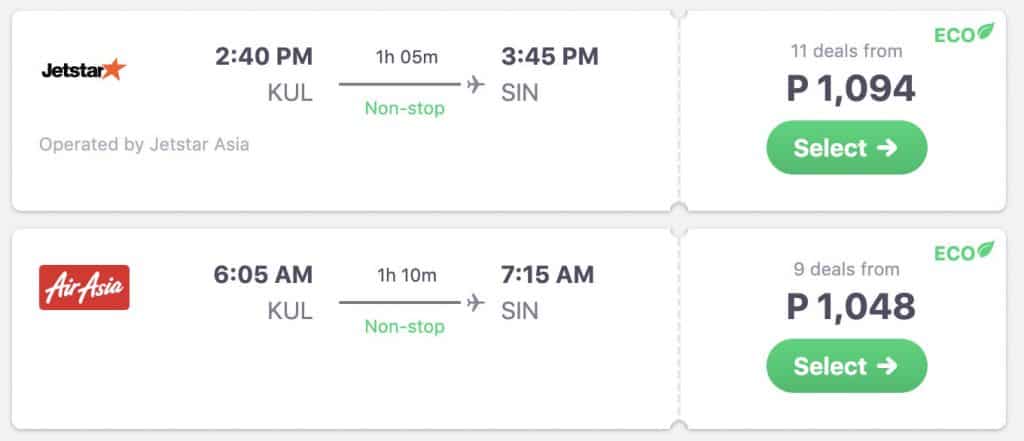1024x441 pixels.
Task: Click the P 1,094 price
Action: 851,89
